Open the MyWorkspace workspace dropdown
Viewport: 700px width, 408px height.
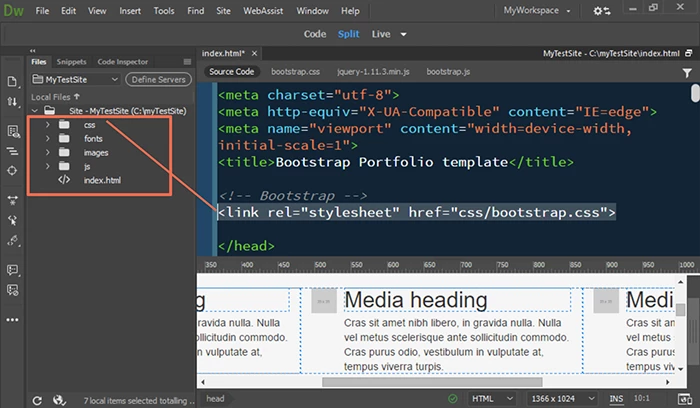[x=537, y=10]
